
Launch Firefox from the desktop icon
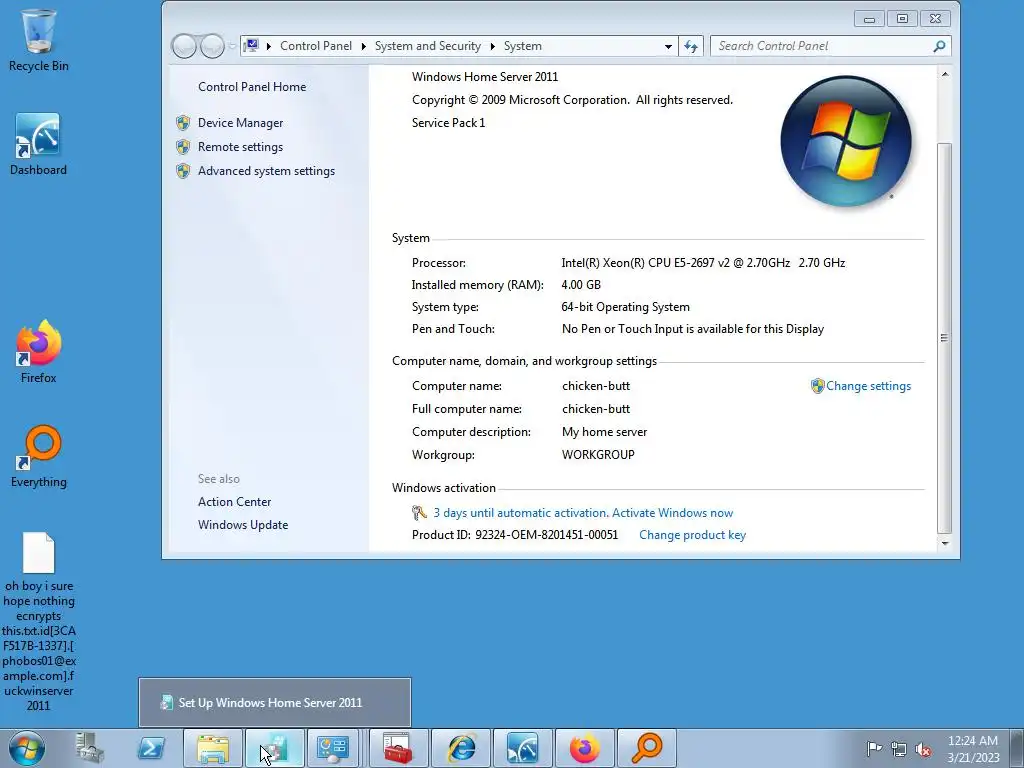[x=39, y=352]
